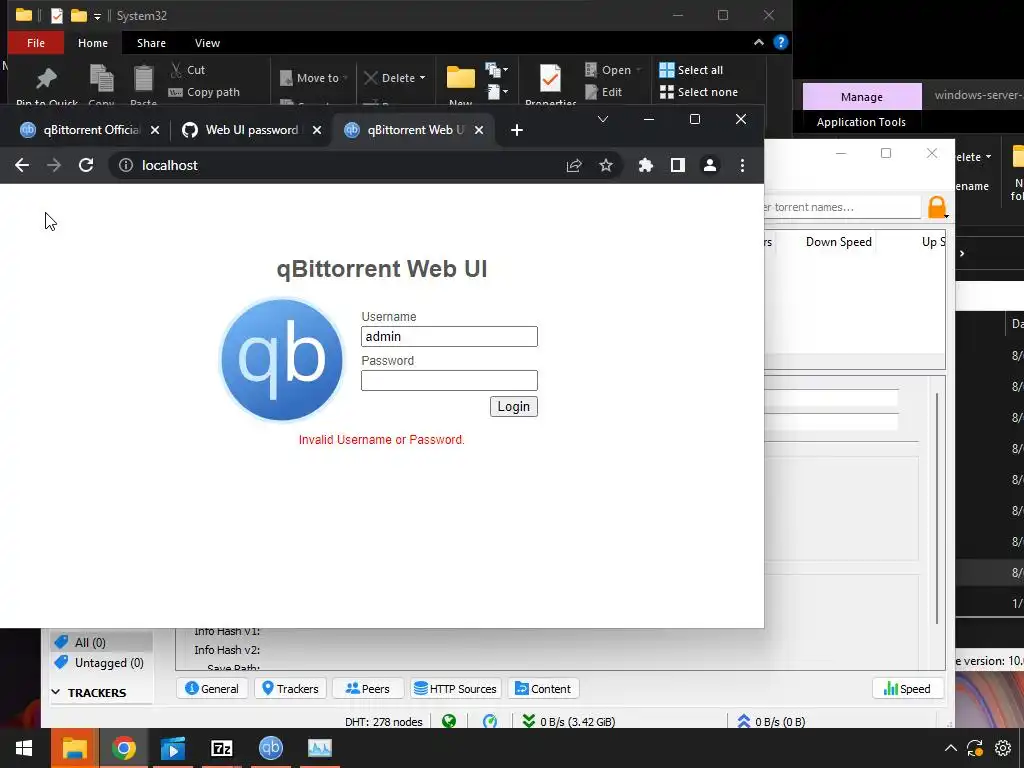The height and width of the screenshot is (768, 1024).
Task: View site information for localhost
Action: point(125,165)
